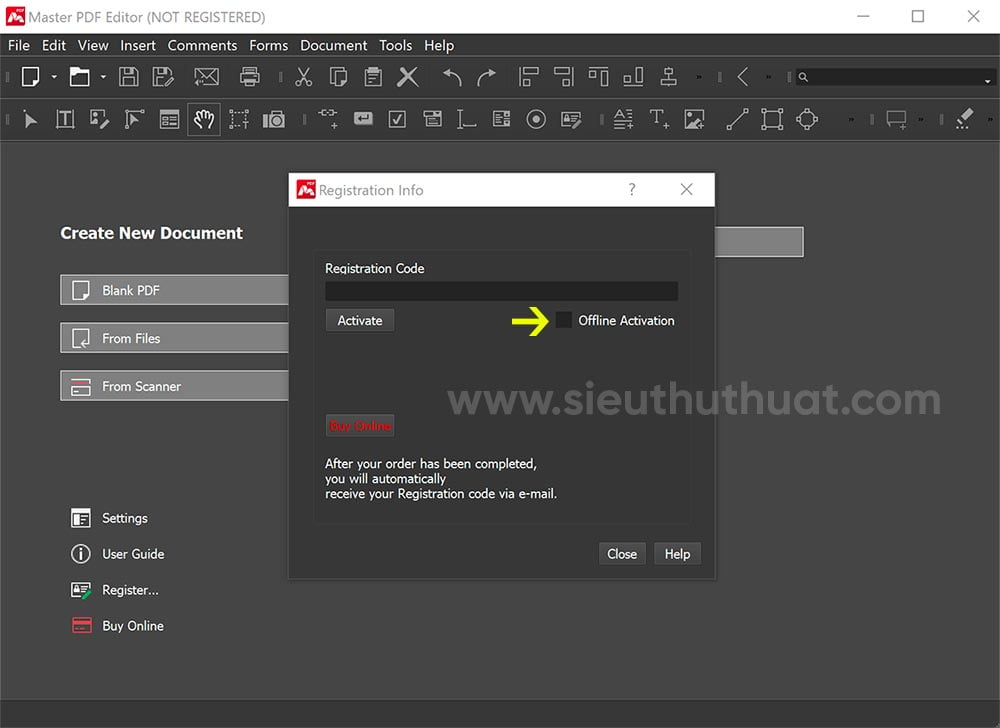Click the Delete X icon in toolbar
Screen dimensions: 1000x728
(x=408, y=77)
